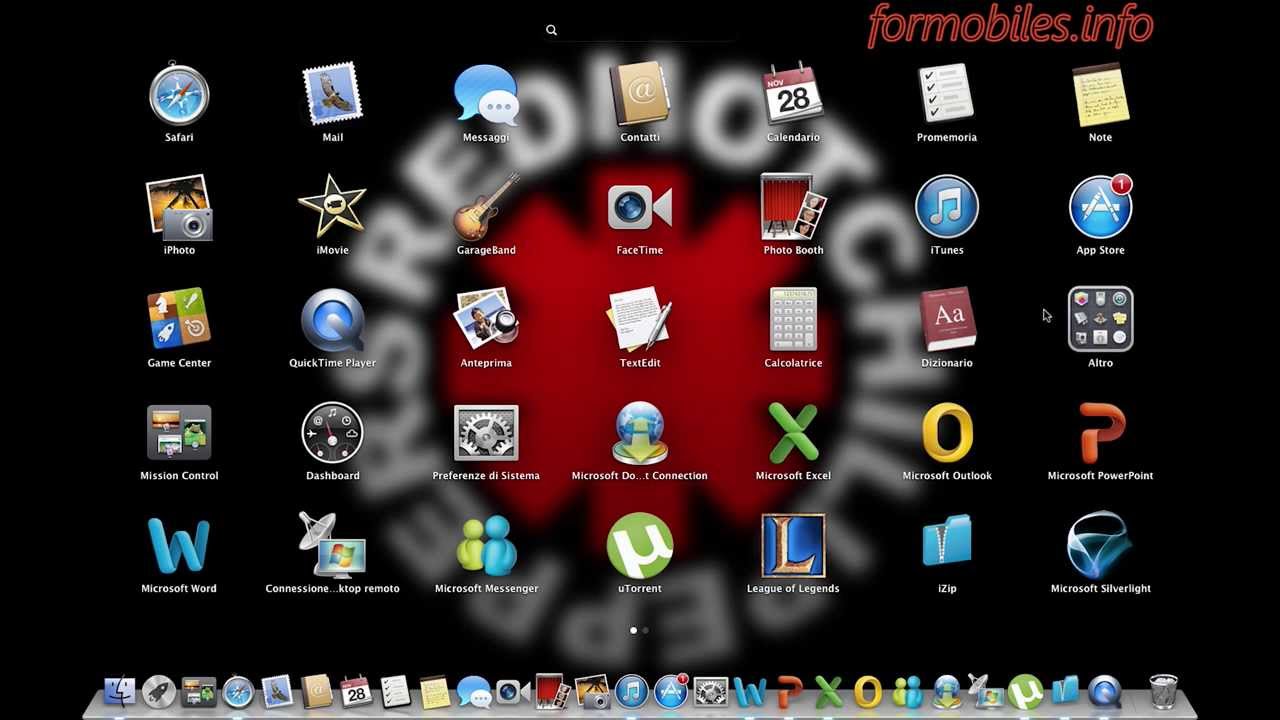The height and width of the screenshot is (720, 1280).
Task: Open Dizionario app
Action: (947, 320)
